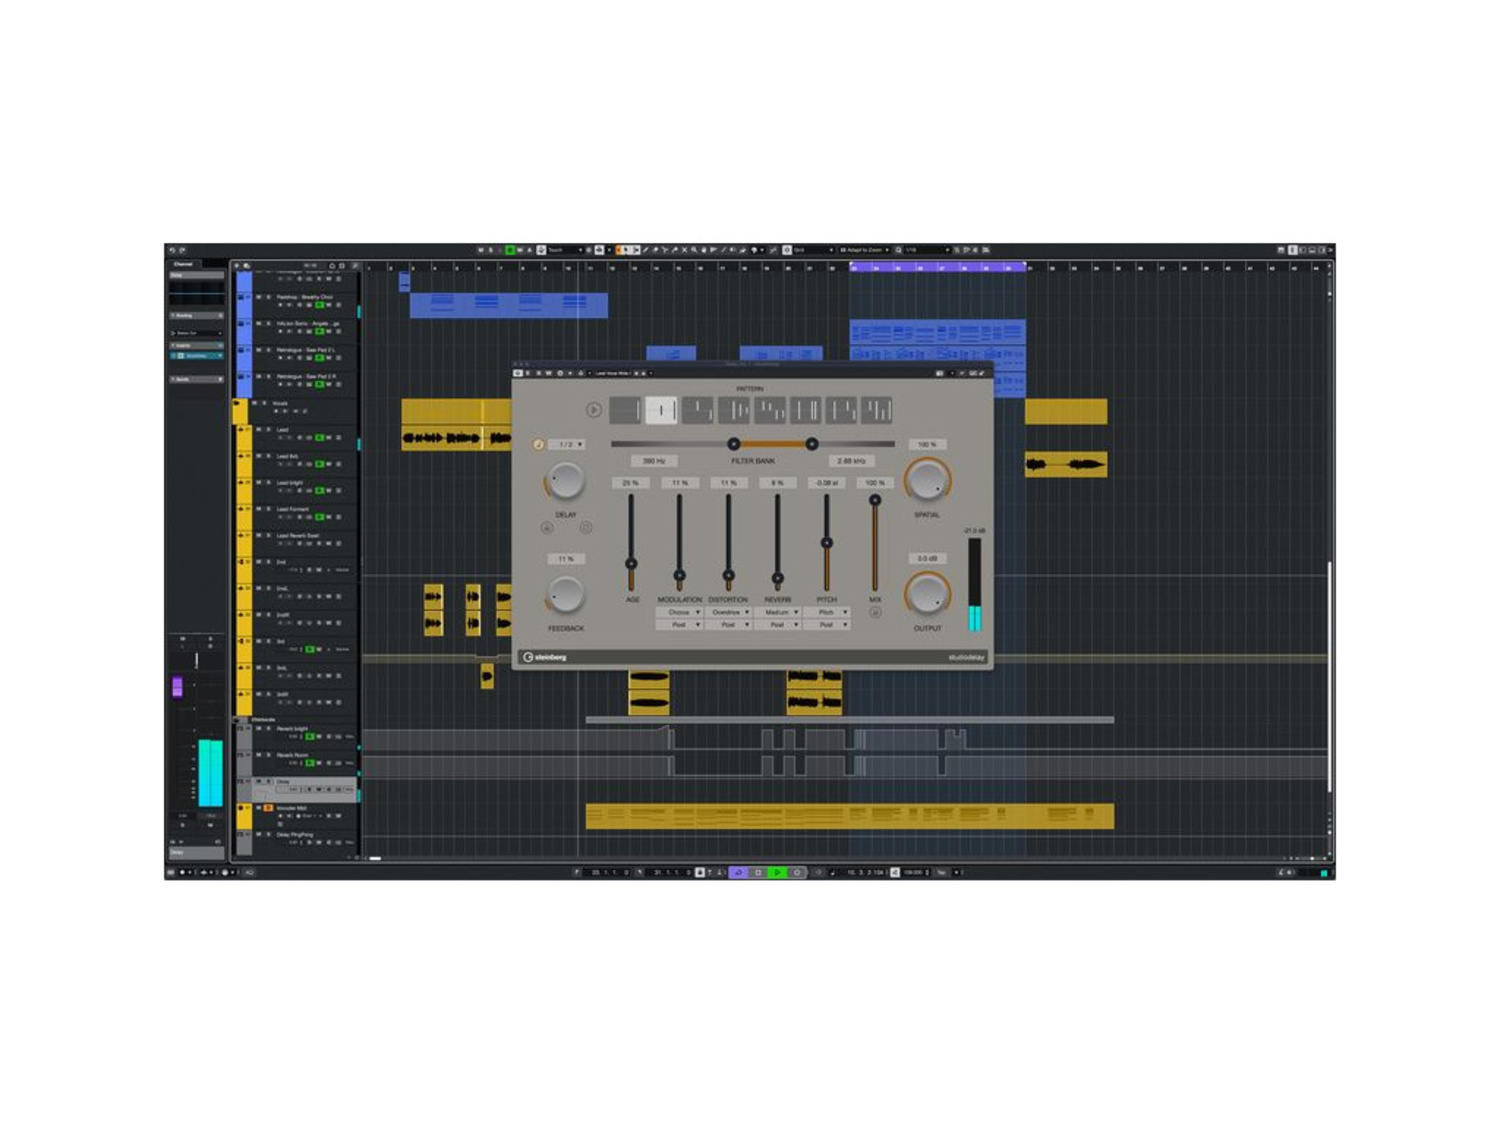
Task: Open the Overdrive dropdown under DISTORTION
Action: tap(729, 612)
